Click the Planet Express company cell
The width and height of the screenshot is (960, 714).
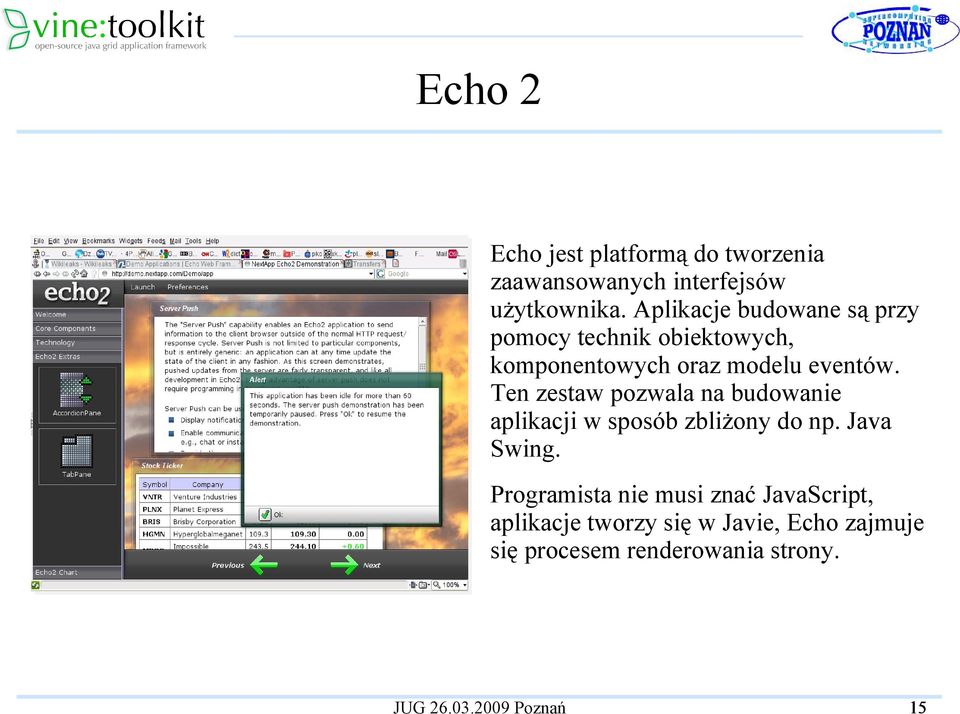(x=206, y=509)
